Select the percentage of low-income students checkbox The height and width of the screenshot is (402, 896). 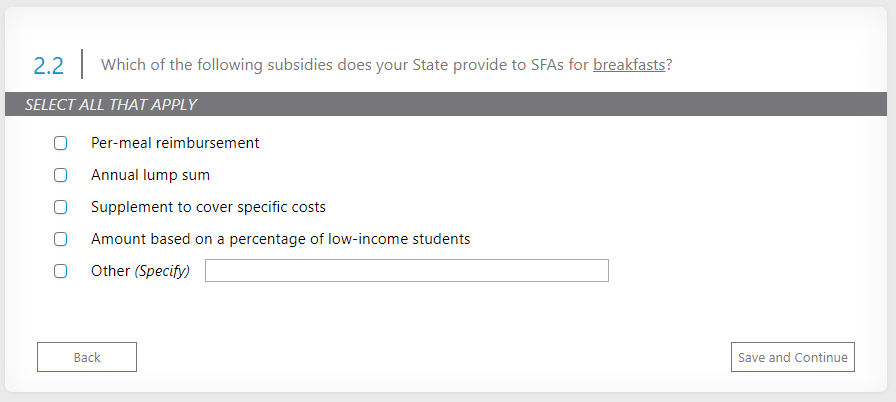[x=60, y=239]
